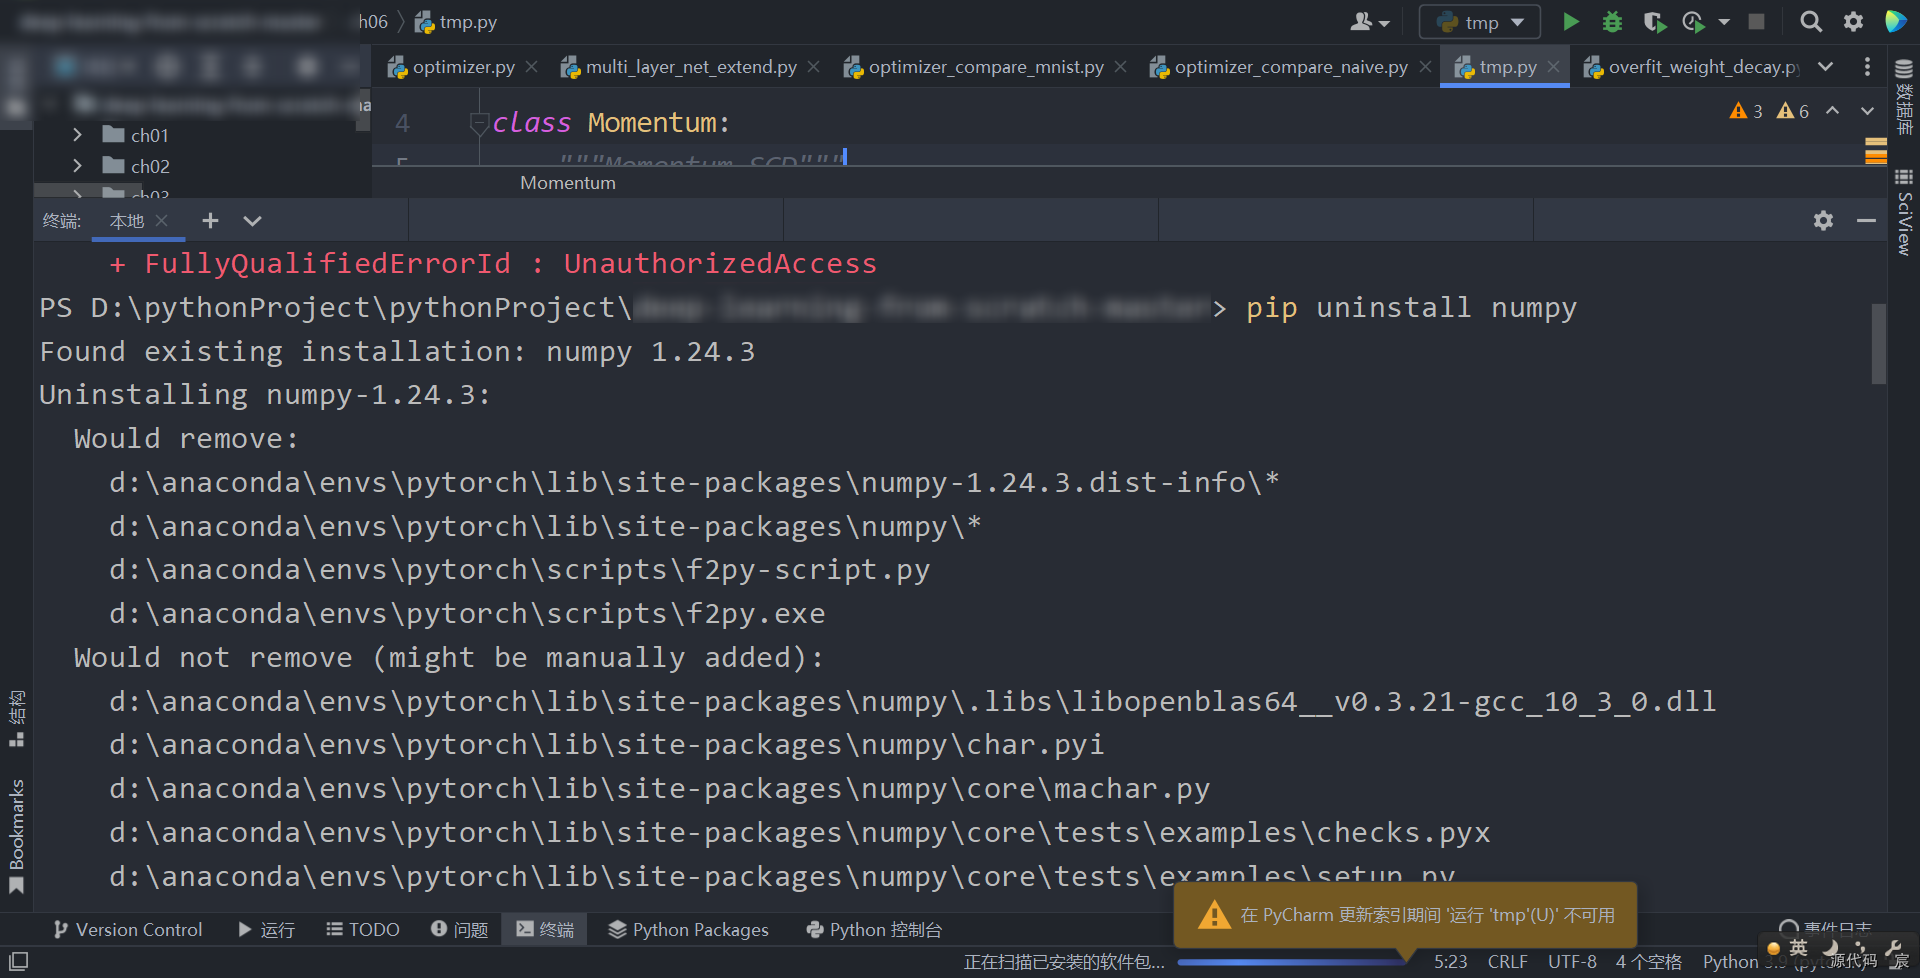Click the 3 warnings indicator in editor
This screenshot has height=978, width=1920.
[1746, 111]
